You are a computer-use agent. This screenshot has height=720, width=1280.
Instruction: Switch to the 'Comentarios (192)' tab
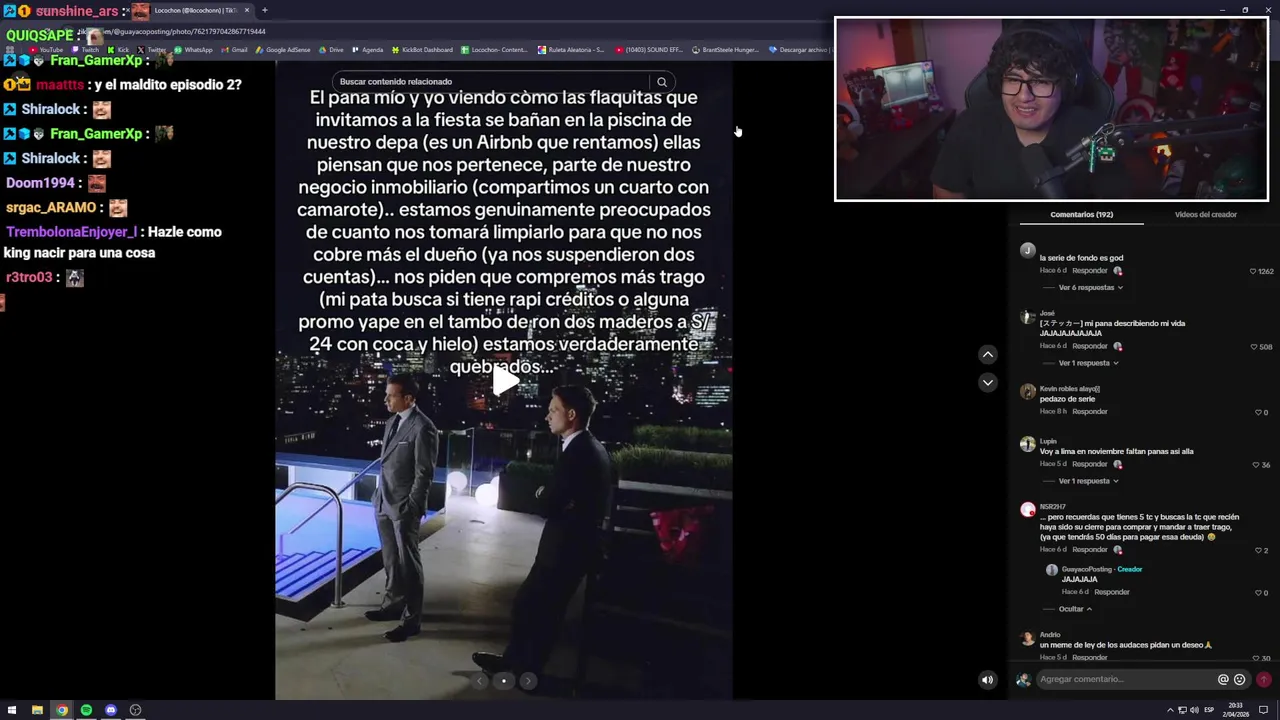click(1081, 214)
